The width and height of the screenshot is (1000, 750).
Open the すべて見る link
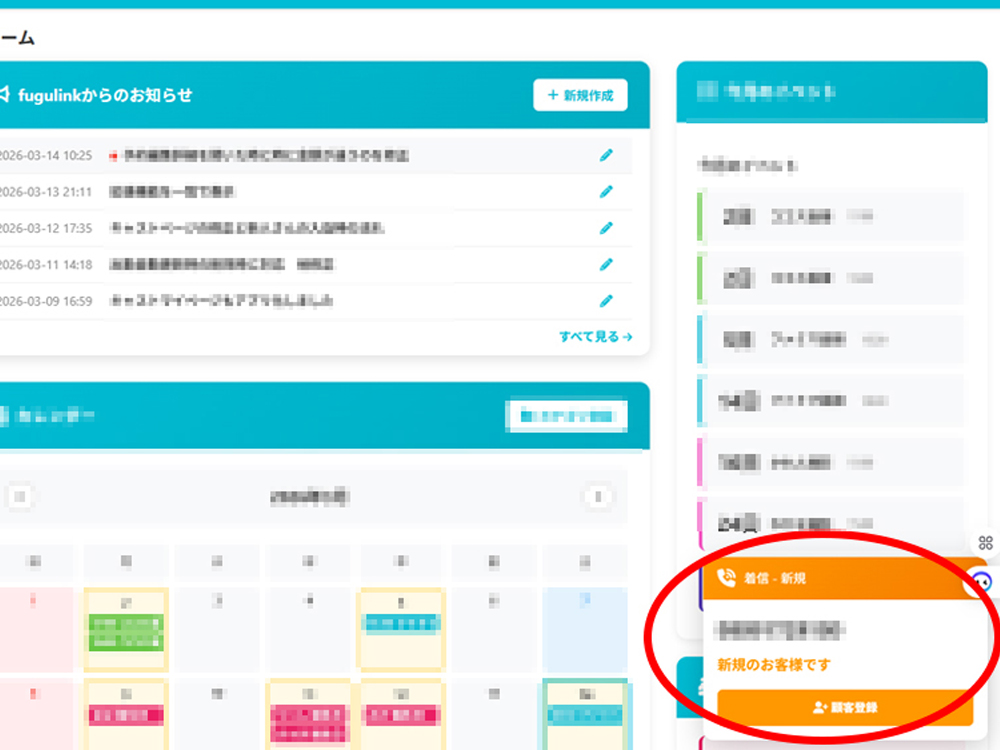[595, 337]
